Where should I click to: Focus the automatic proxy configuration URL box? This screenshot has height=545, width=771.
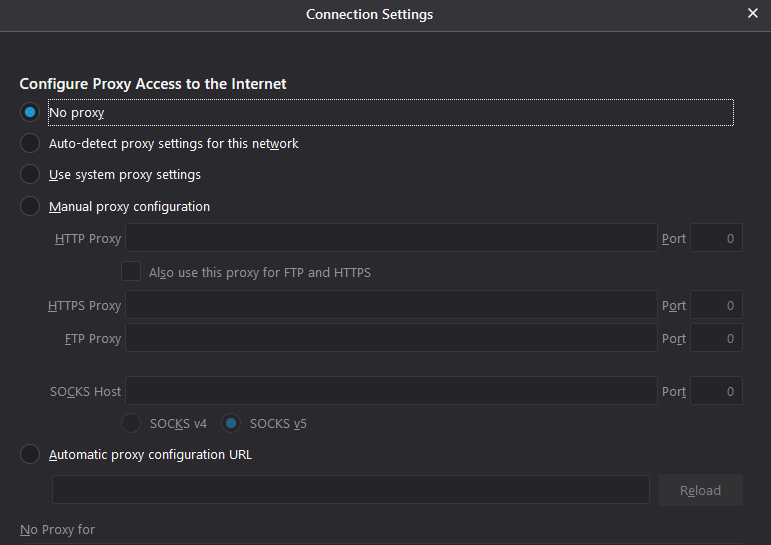pos(351,490)
